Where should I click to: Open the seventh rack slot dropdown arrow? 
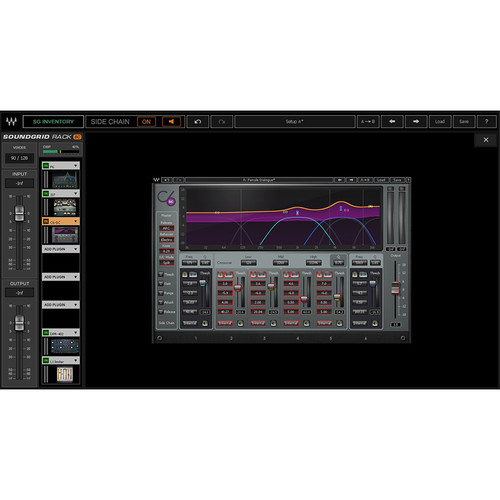coord(76,333)
